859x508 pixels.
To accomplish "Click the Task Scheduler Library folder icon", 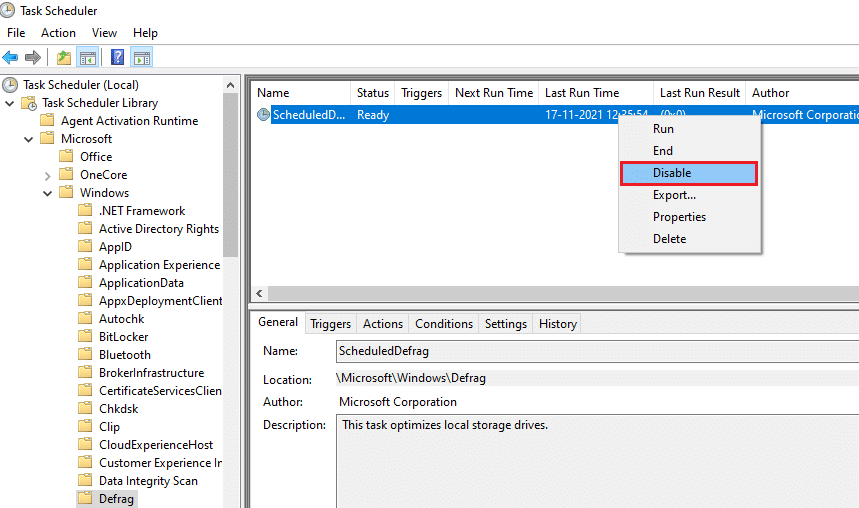I will click(x=28, y=103).
